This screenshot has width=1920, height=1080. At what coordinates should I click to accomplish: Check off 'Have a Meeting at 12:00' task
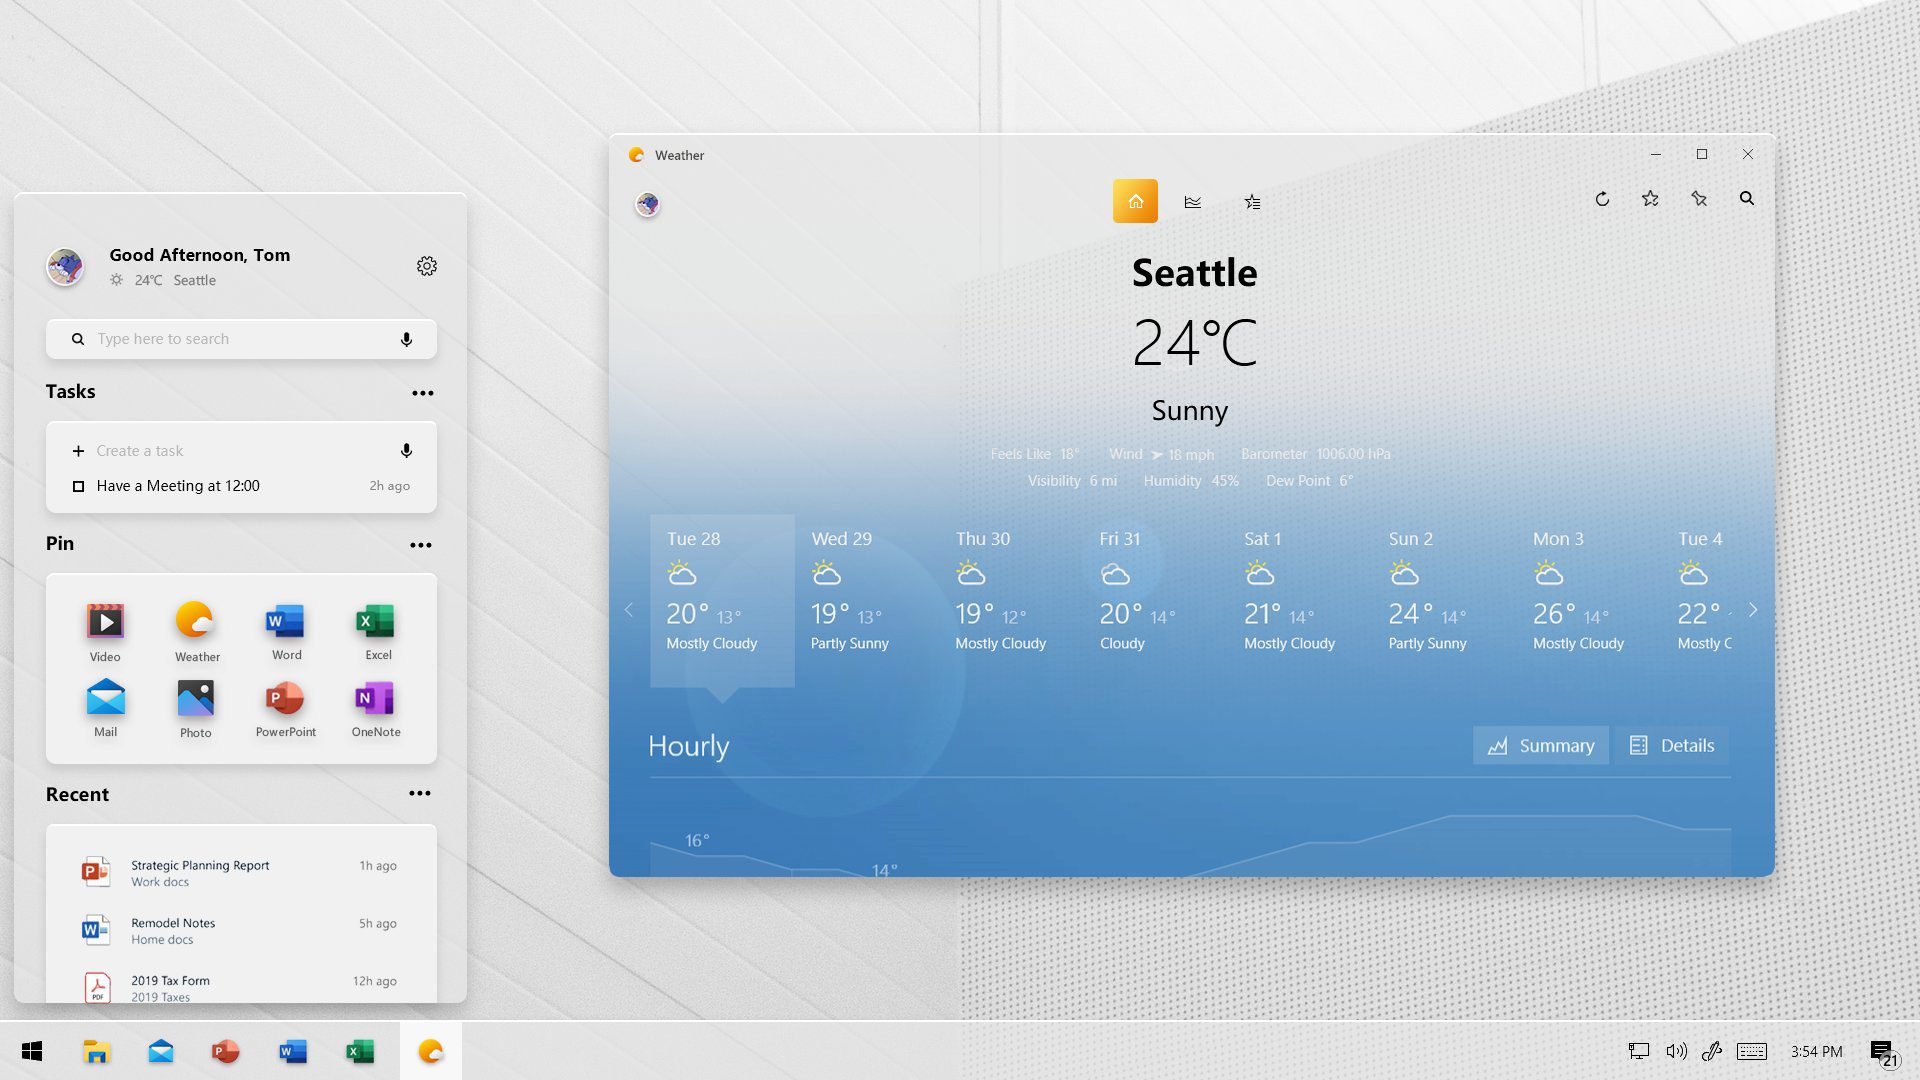[79, 486]
